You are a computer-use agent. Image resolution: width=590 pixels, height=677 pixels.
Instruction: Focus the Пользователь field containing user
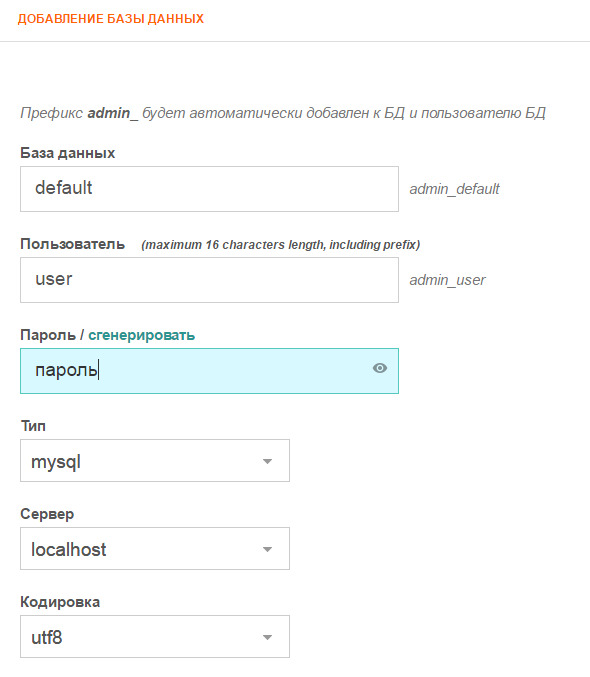209,280
